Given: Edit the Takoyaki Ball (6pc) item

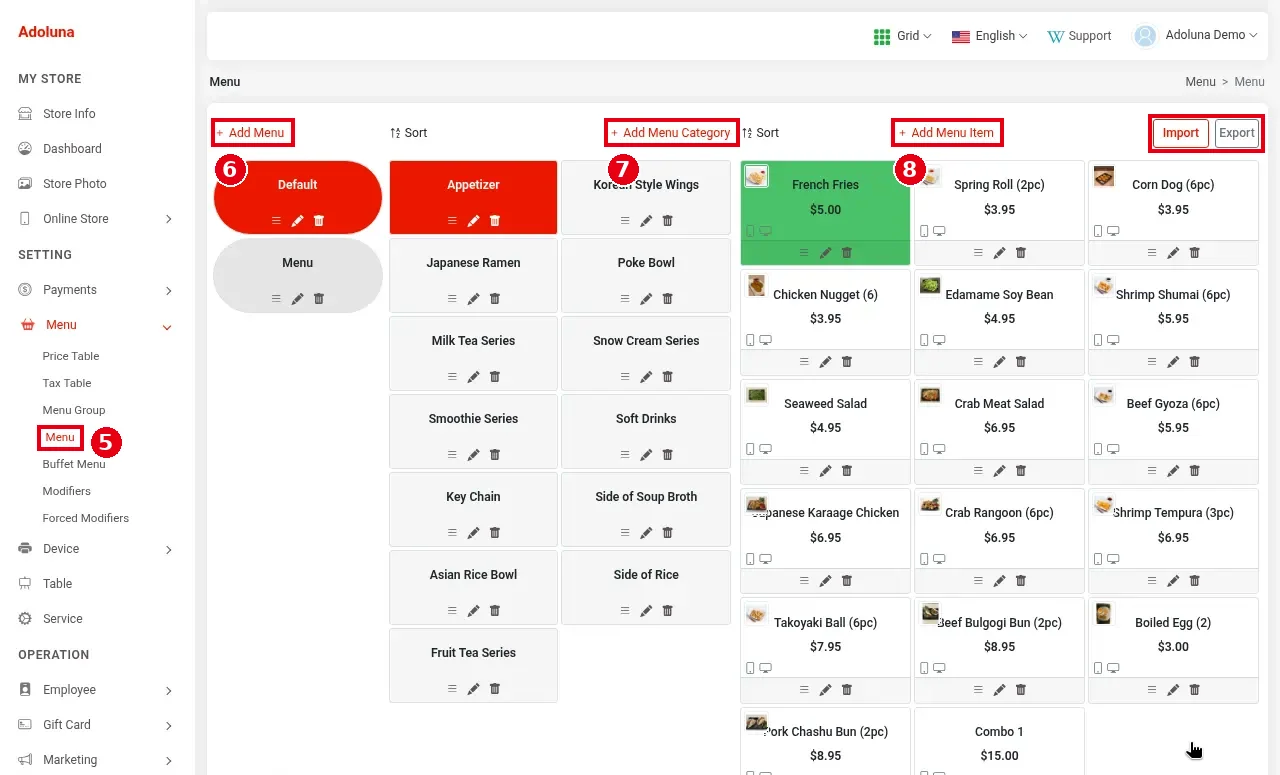Looking at the screenshot, I should click(x=825, y=690).
